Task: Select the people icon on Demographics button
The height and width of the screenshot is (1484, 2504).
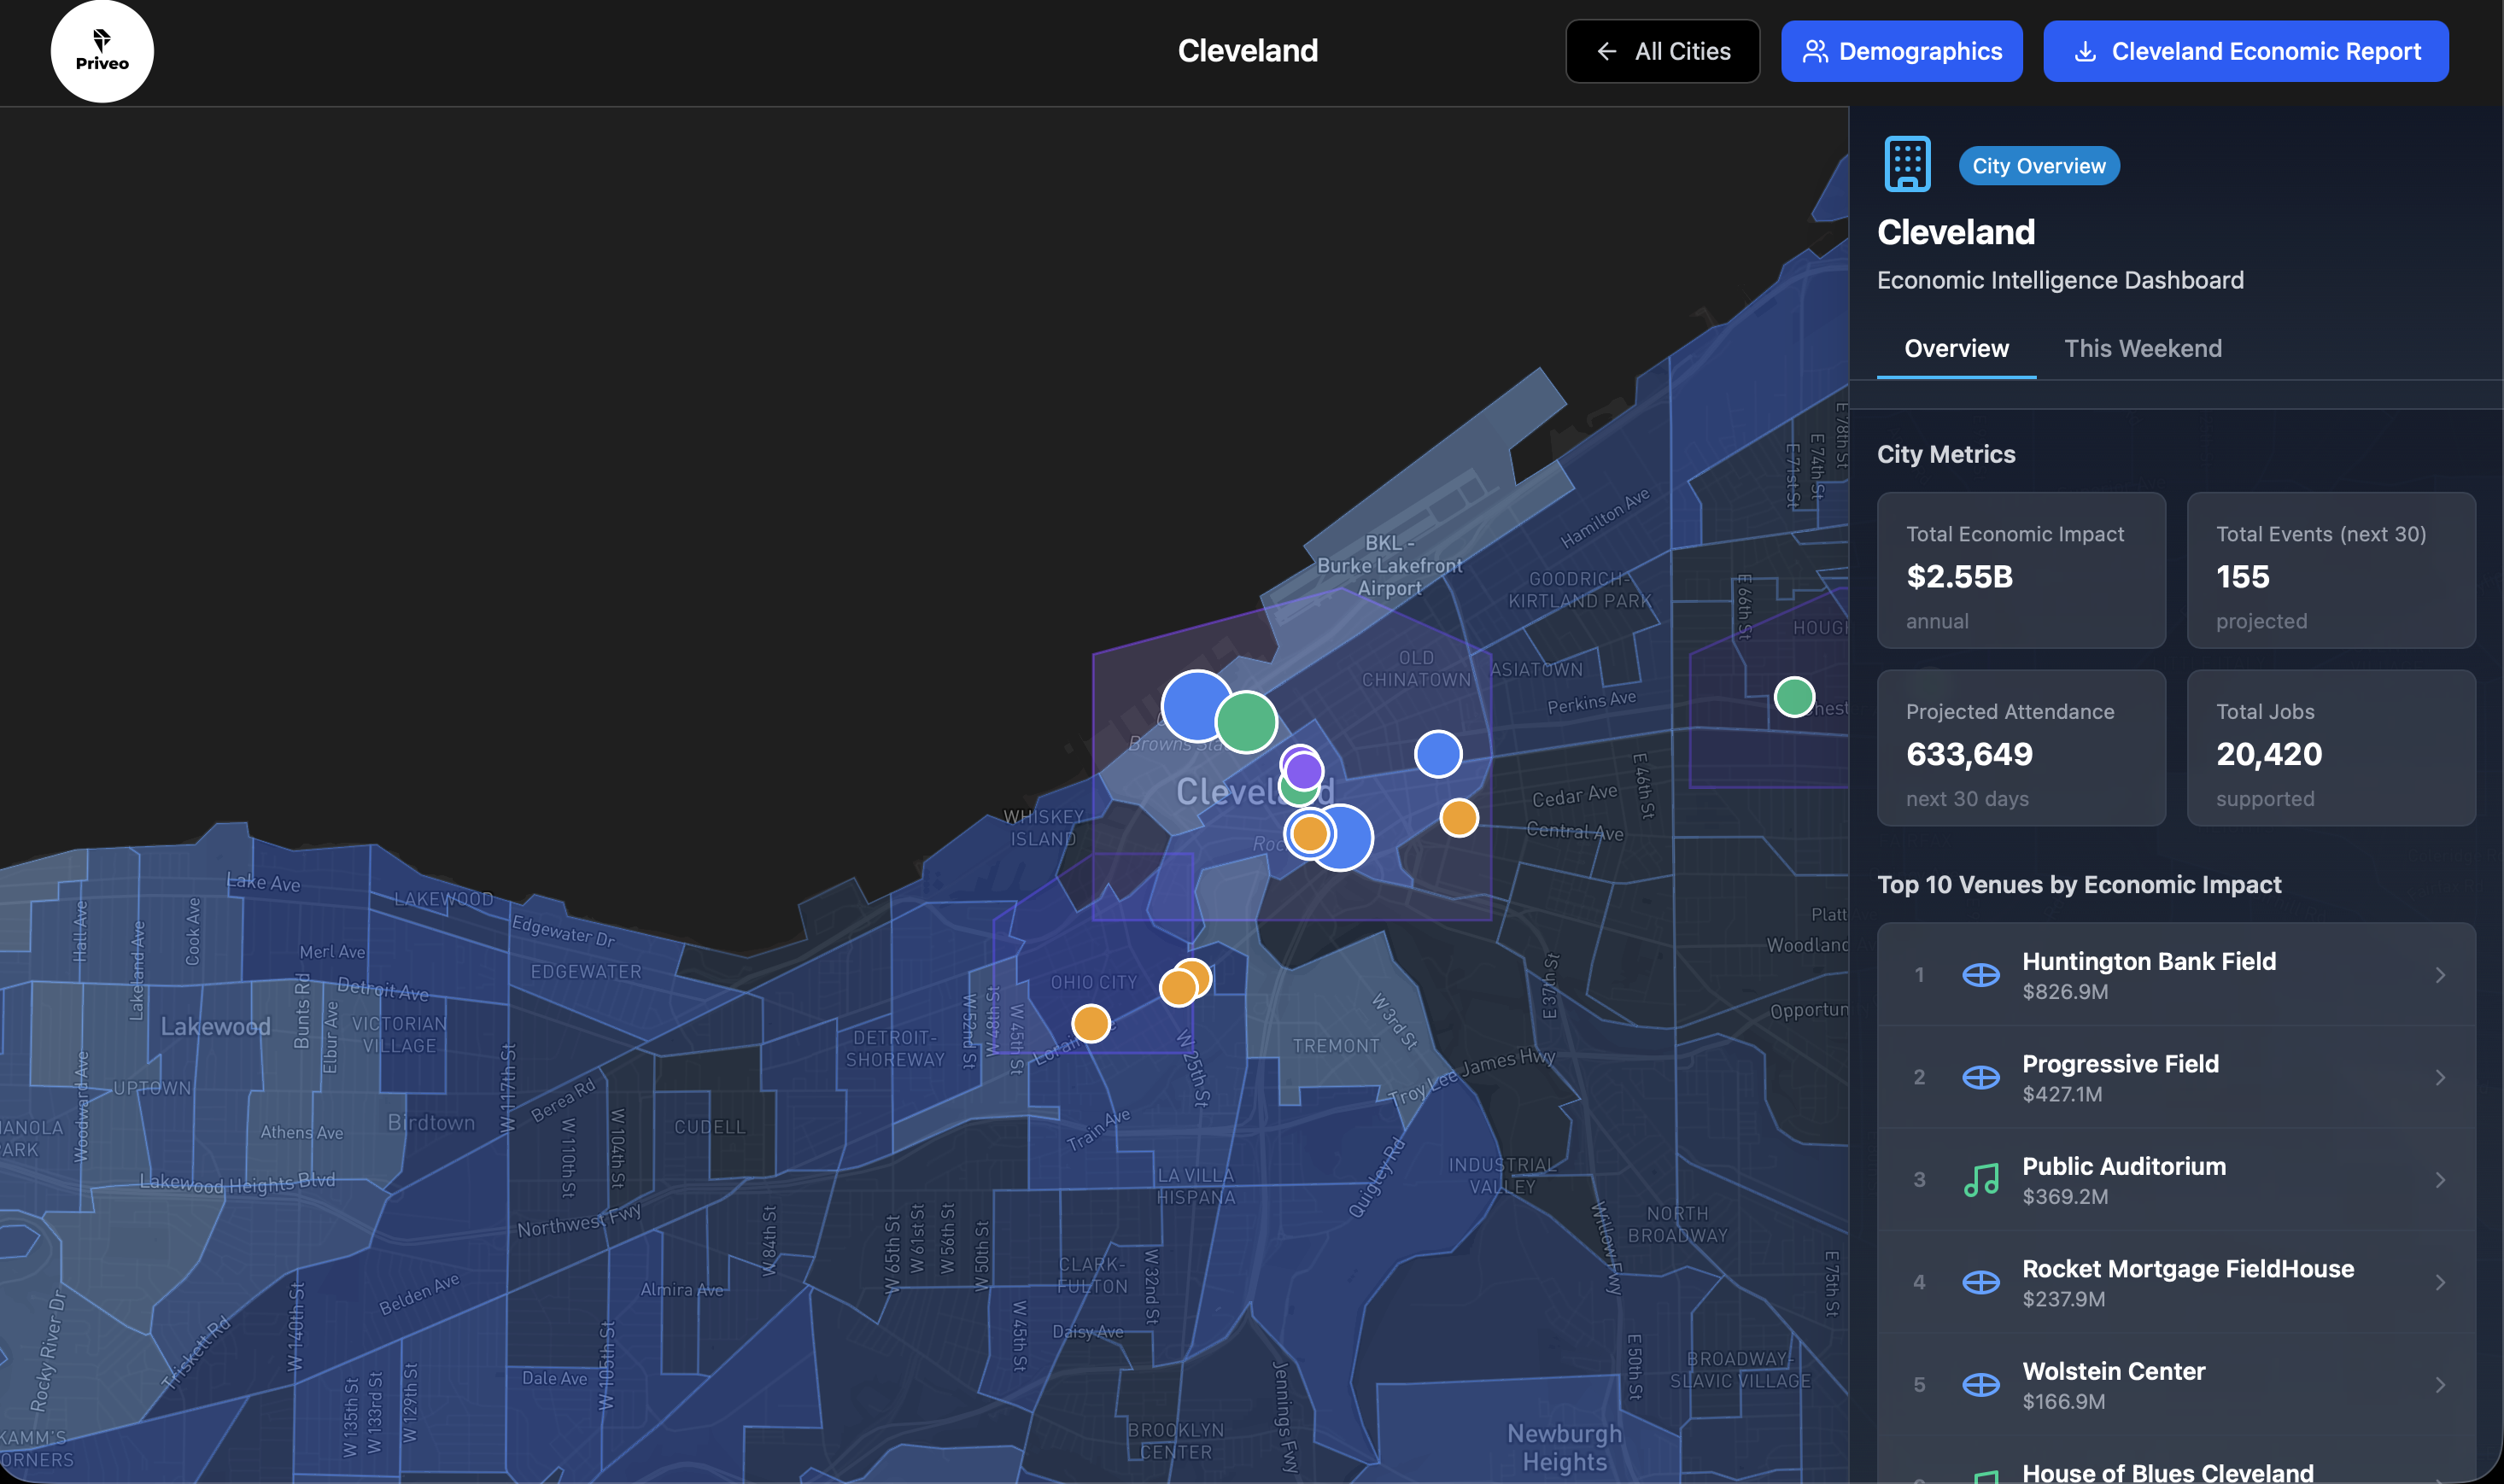Action: [x=1817, y=51]
